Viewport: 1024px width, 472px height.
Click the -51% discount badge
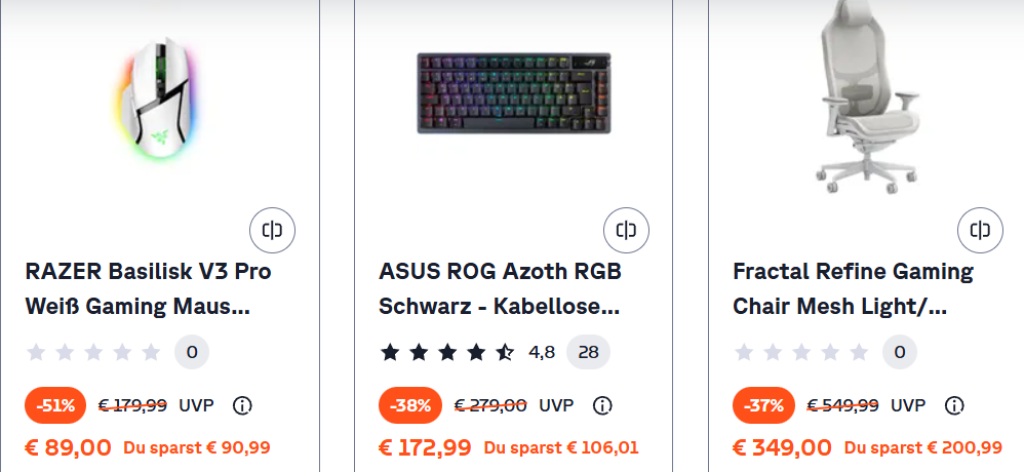click(x=55, y=405)
